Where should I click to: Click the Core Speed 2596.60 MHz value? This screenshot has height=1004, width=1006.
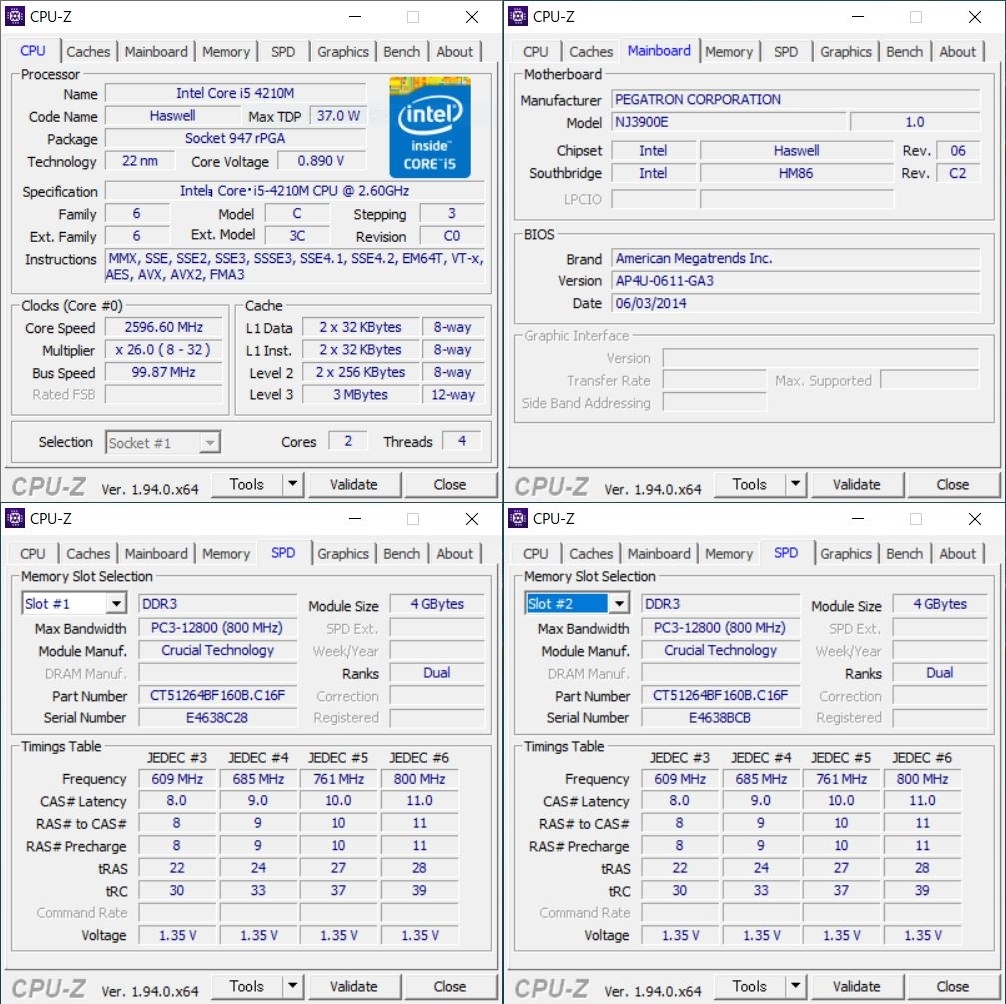164,327
